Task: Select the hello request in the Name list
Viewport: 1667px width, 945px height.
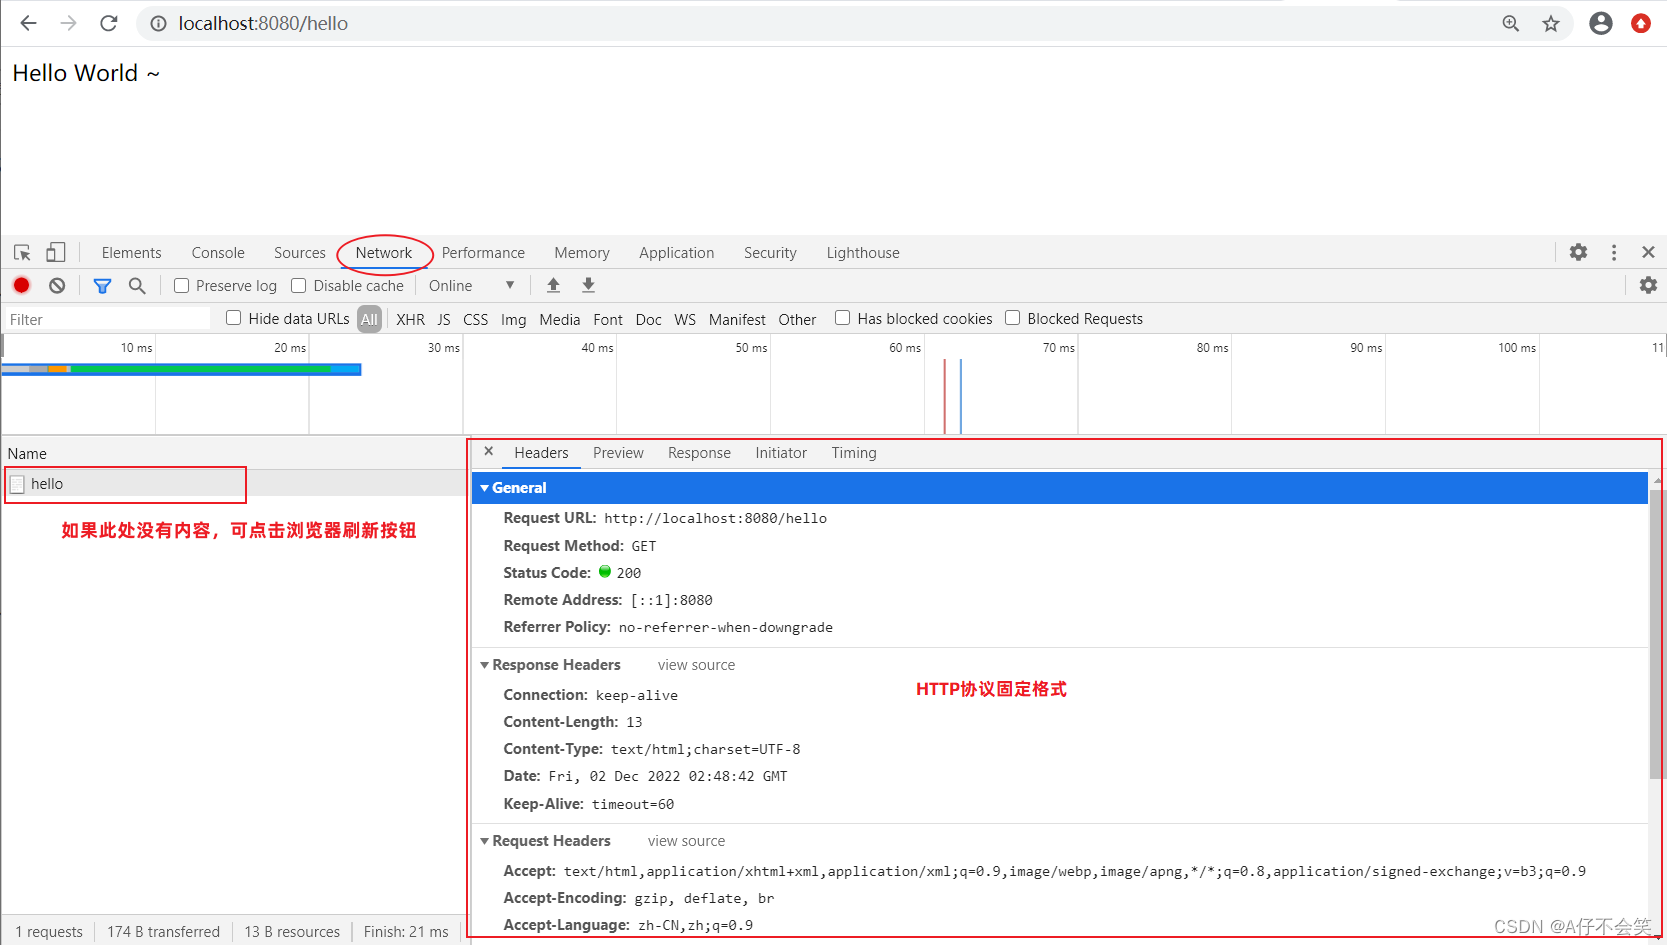Action: coord(48,483)
